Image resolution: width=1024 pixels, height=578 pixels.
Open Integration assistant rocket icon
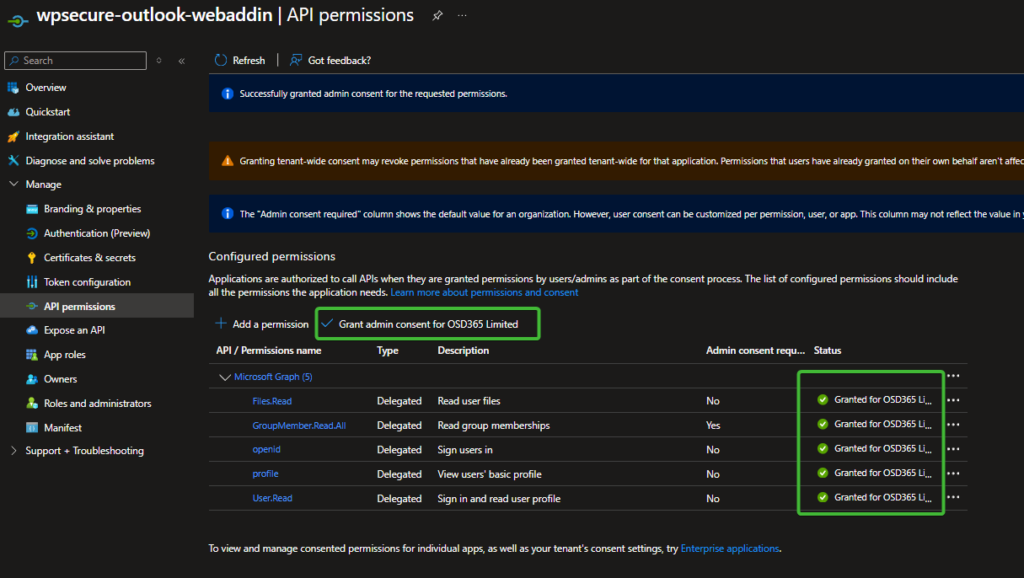tap(14, 136)
